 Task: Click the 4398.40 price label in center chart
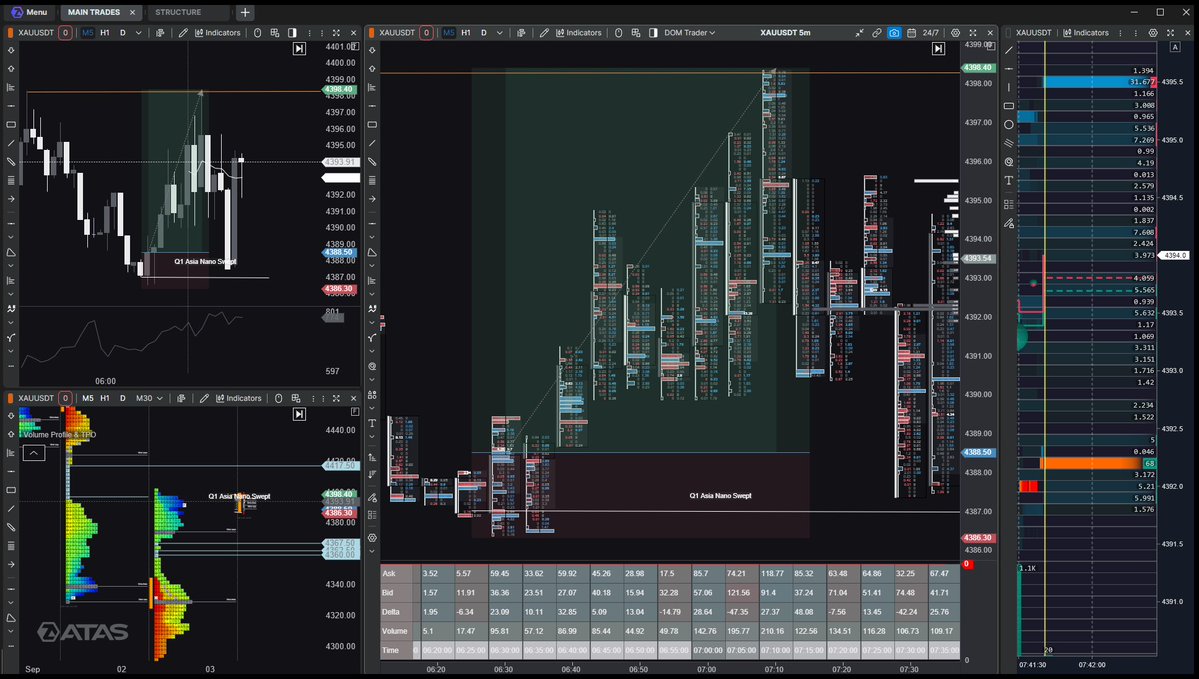978,67
